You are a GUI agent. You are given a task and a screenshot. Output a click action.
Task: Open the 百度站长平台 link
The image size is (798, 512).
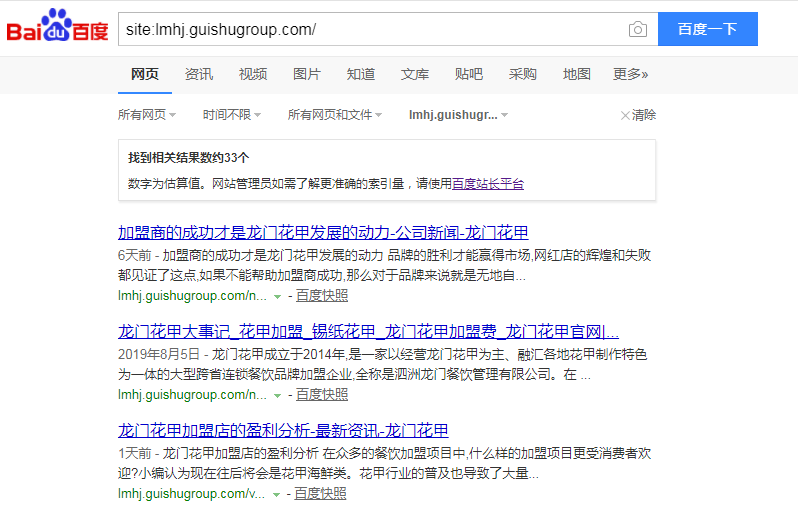(488, 184)
